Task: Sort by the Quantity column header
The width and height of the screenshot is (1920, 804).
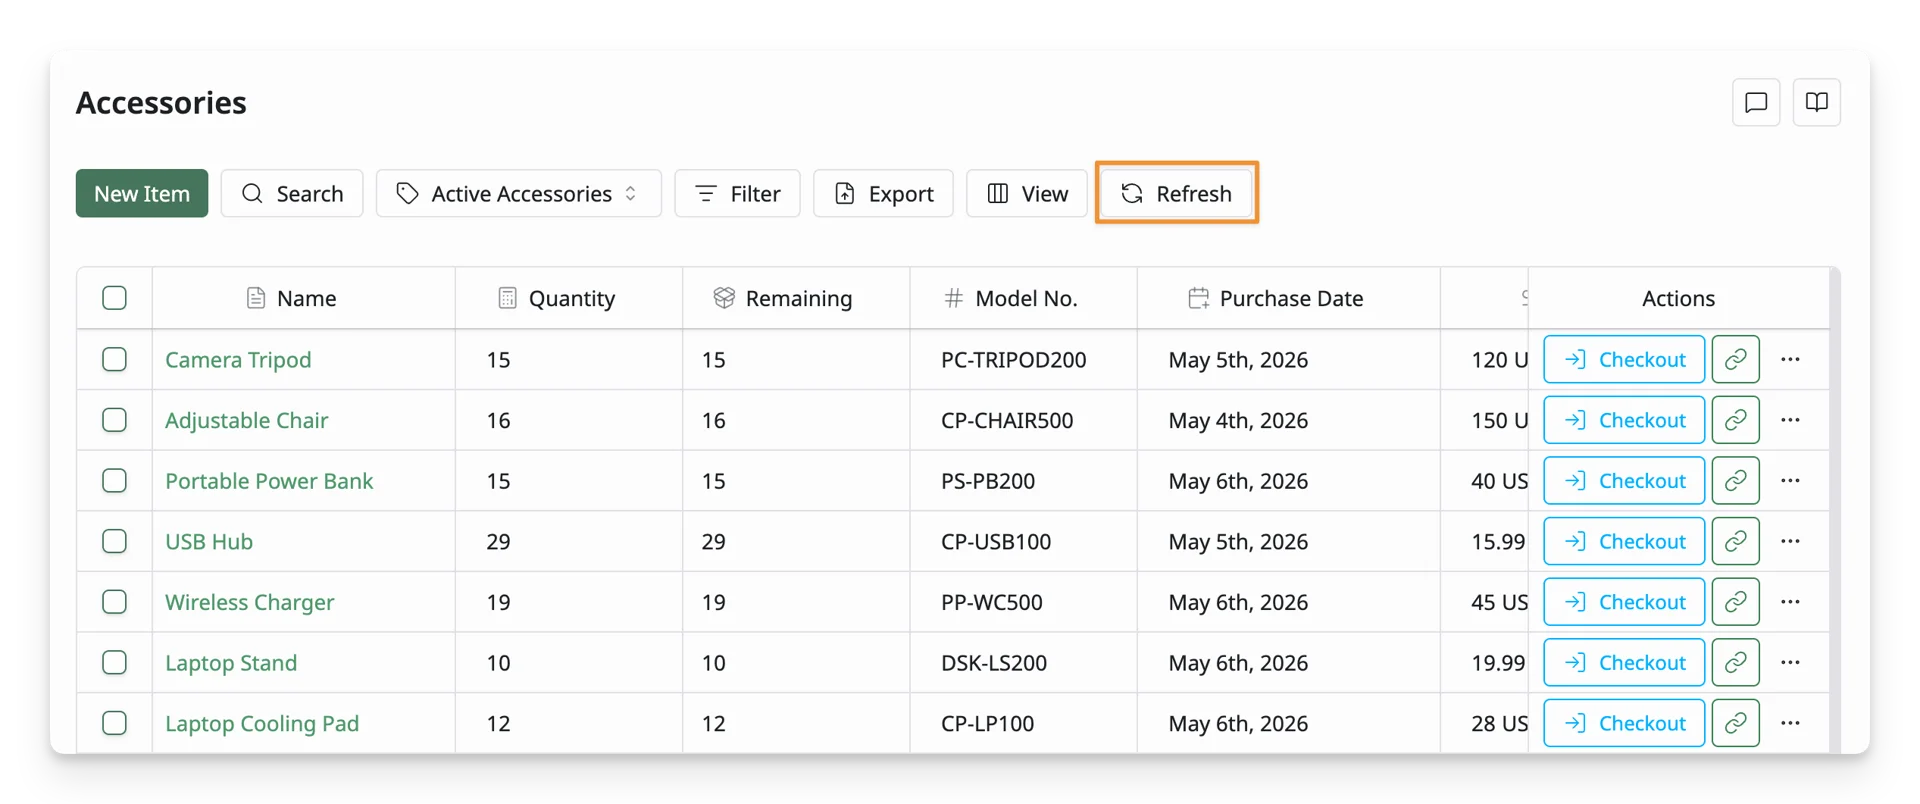Action: tap(568, 298)
